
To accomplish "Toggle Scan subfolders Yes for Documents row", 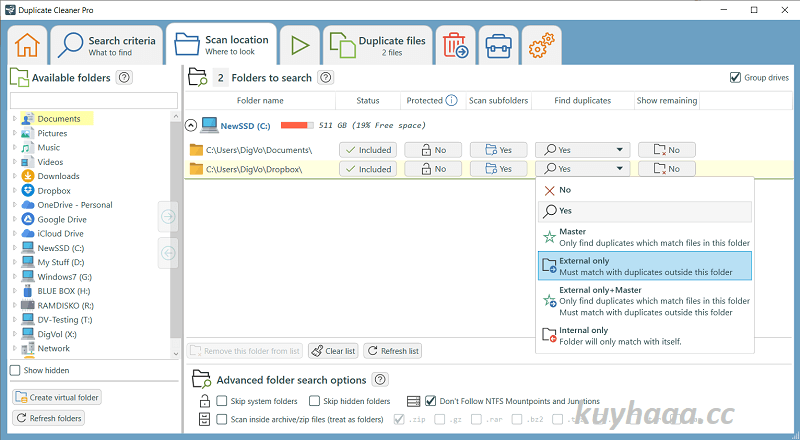I will [498, 150].
